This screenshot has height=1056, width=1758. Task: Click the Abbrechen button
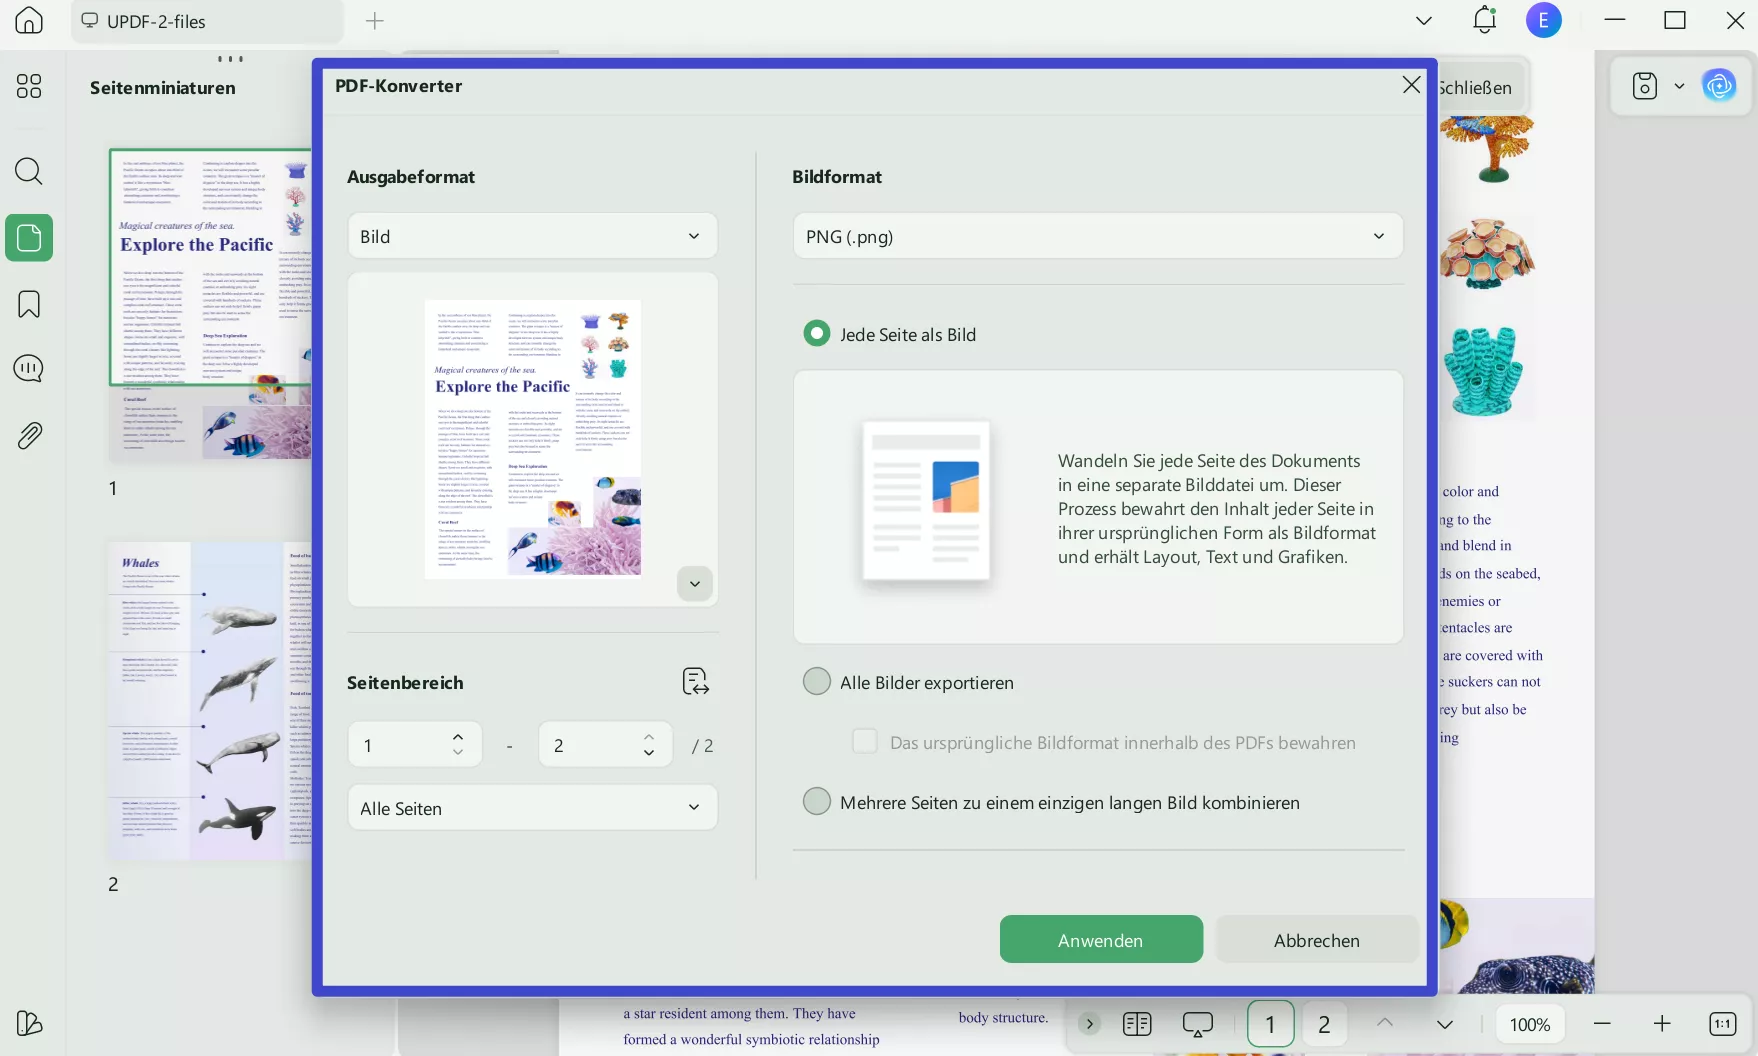pos(1317,939)
